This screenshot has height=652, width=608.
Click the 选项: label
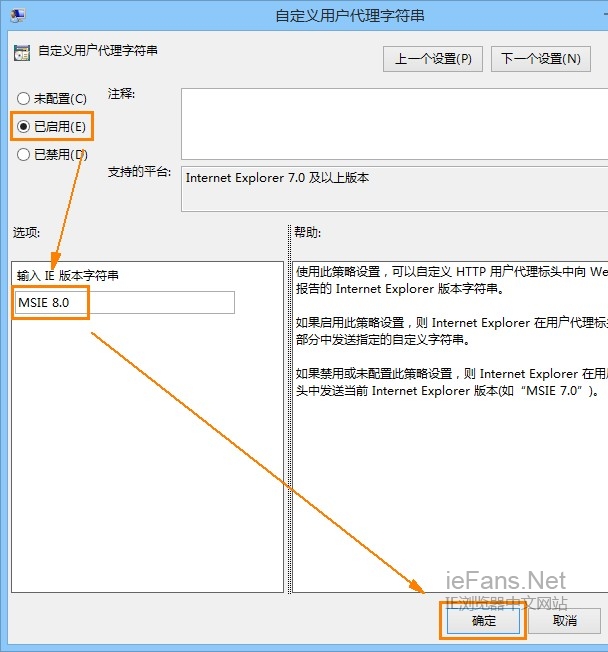tap(26, 232)
